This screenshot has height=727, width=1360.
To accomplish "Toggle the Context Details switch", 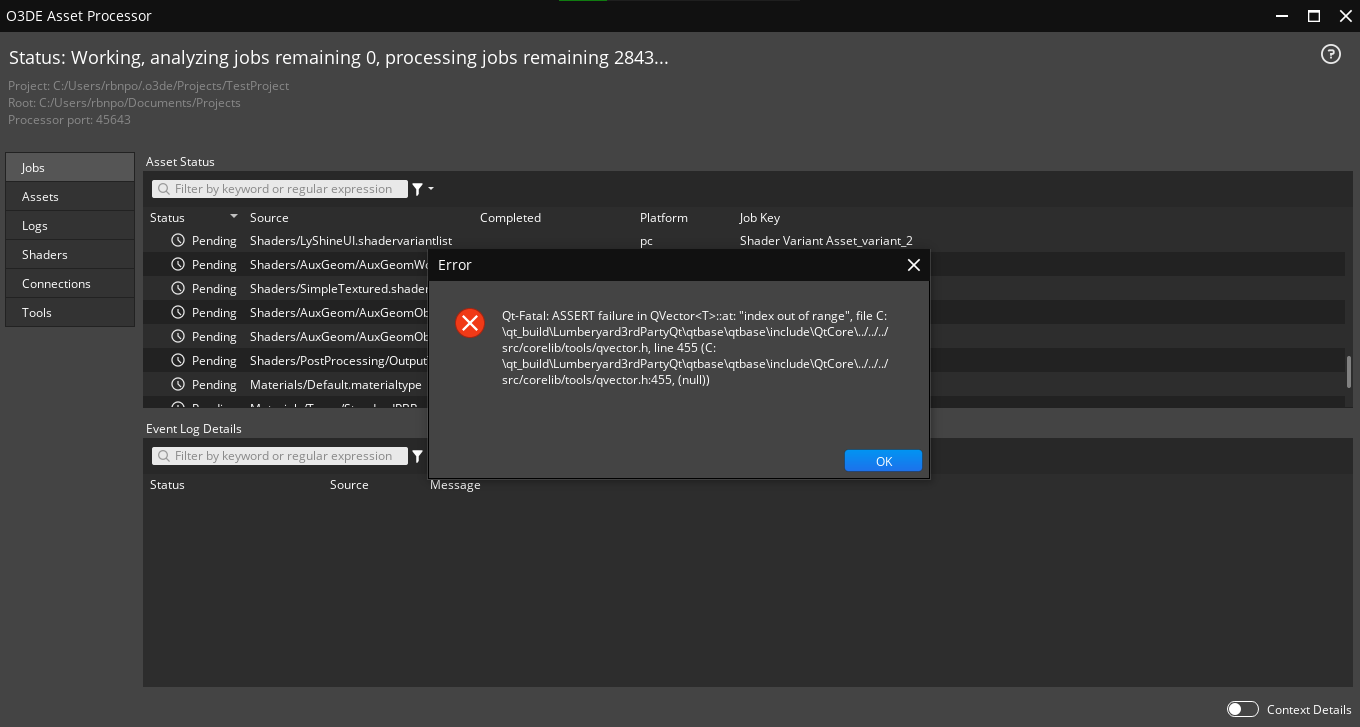I will (1242, 709).
